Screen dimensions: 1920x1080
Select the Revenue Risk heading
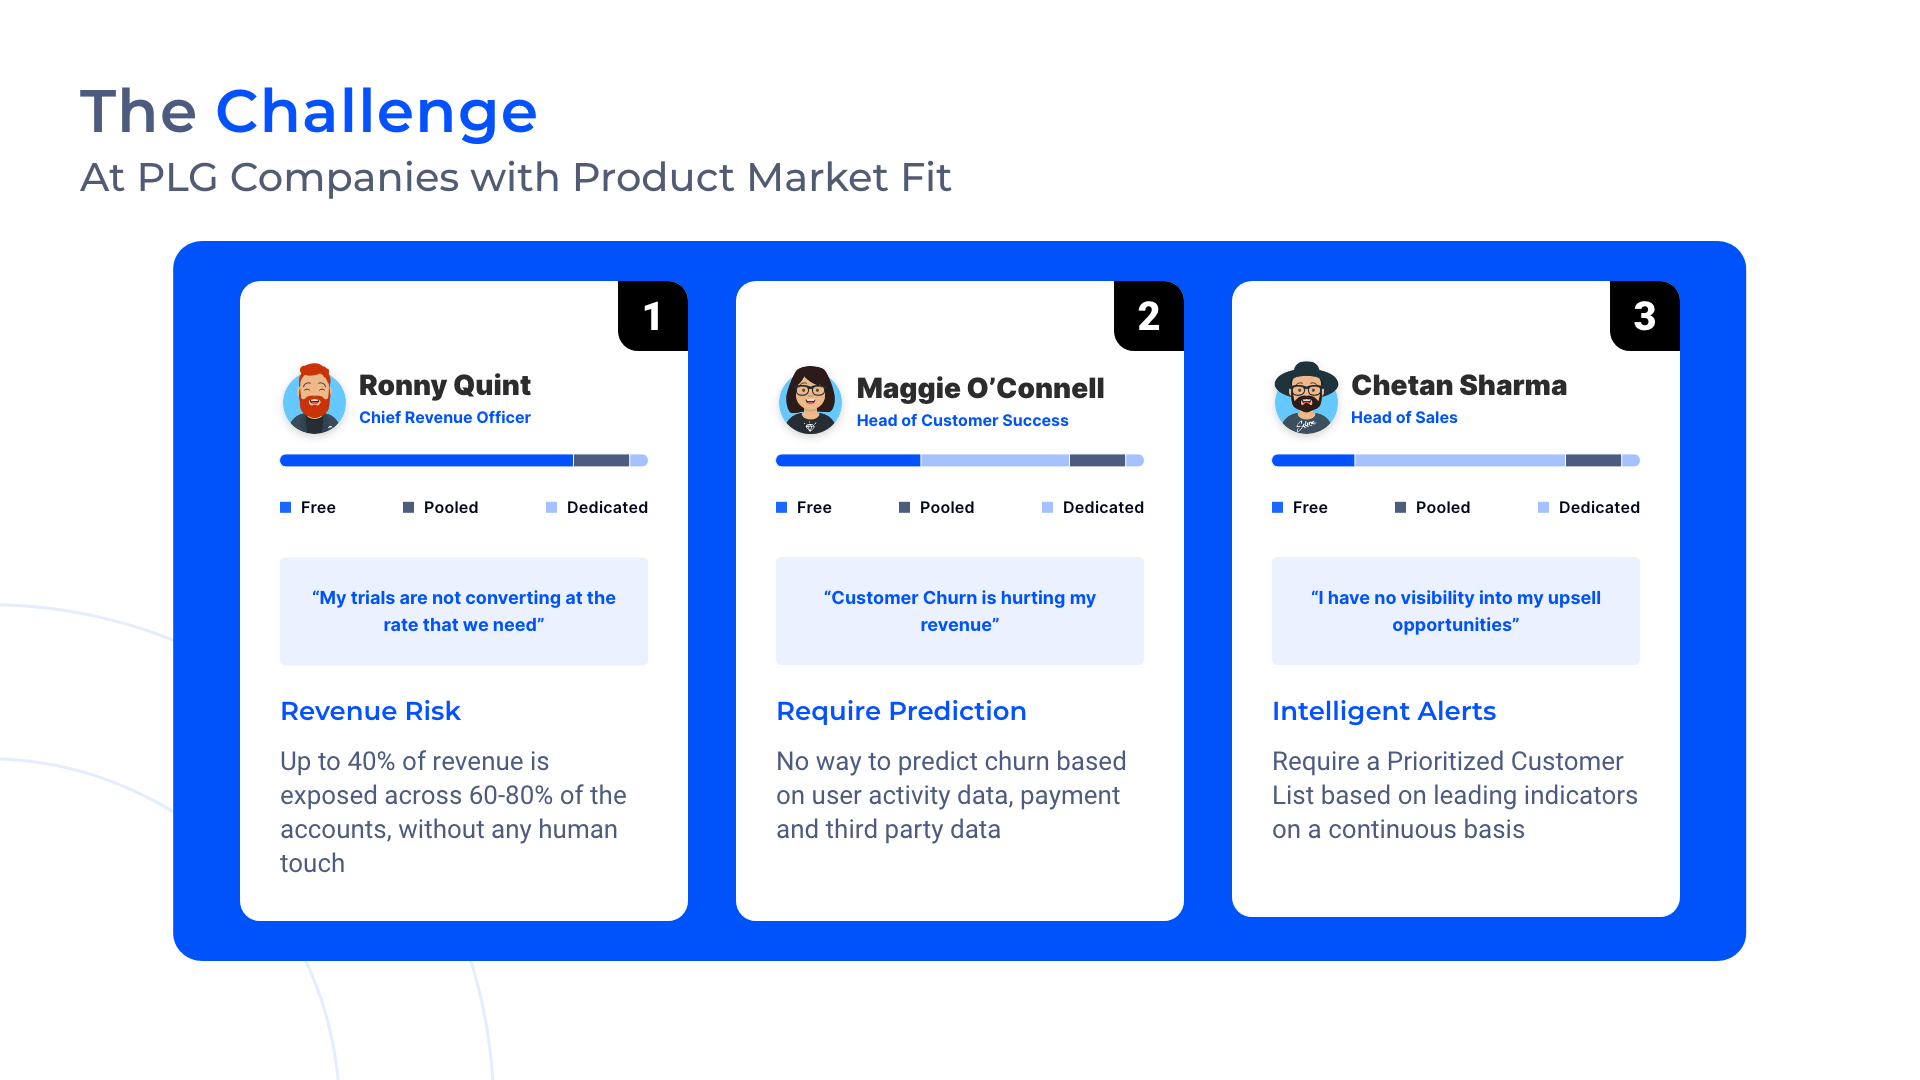[x=370, y=711]
